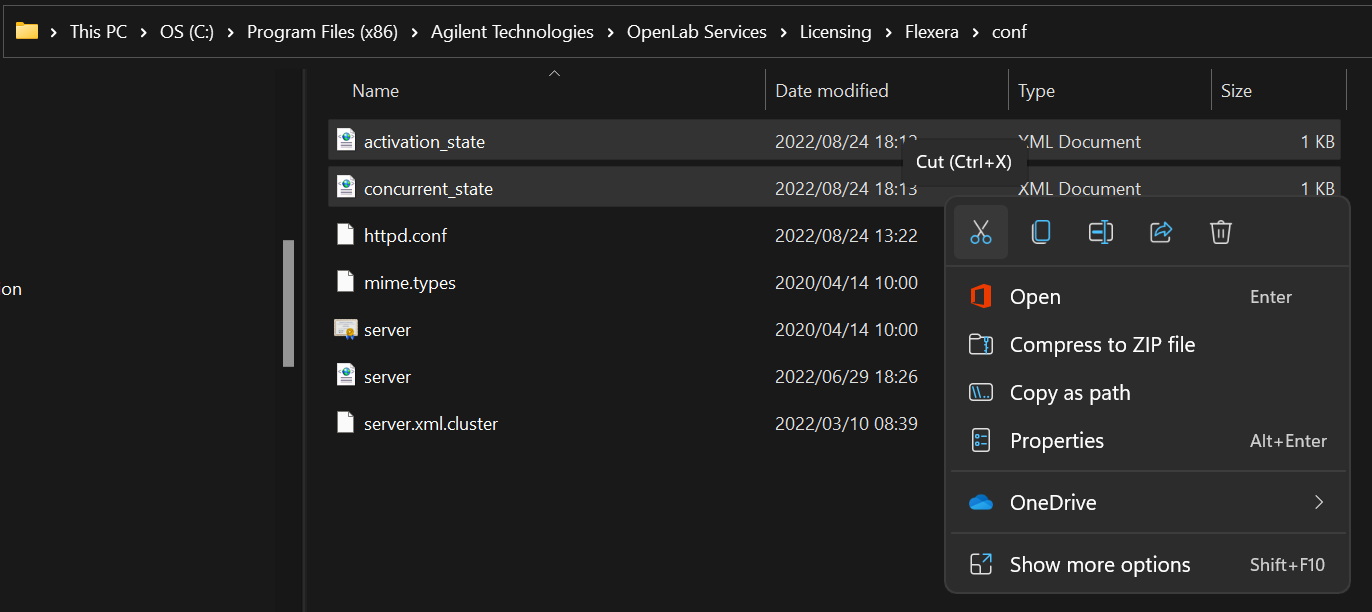Click Show more options entry
Screen dimensions: 1372x612
pos(1100,565)
